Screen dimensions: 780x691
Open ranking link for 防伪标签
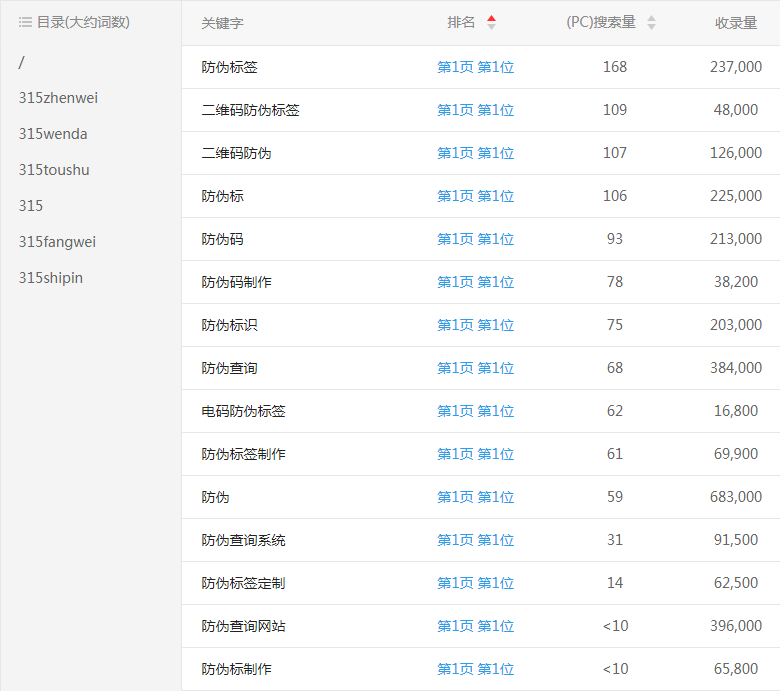pyautogui.click(x=475, y=67)
